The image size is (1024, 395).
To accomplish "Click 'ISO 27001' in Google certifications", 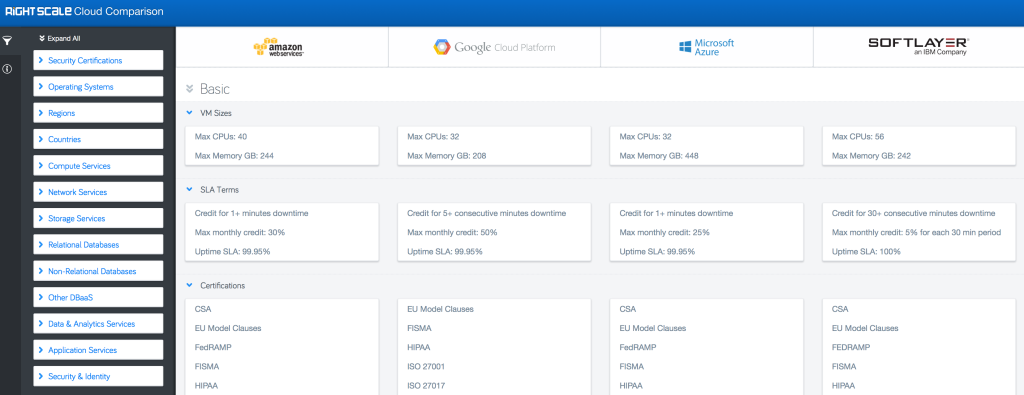I will (x=426, y=366).
